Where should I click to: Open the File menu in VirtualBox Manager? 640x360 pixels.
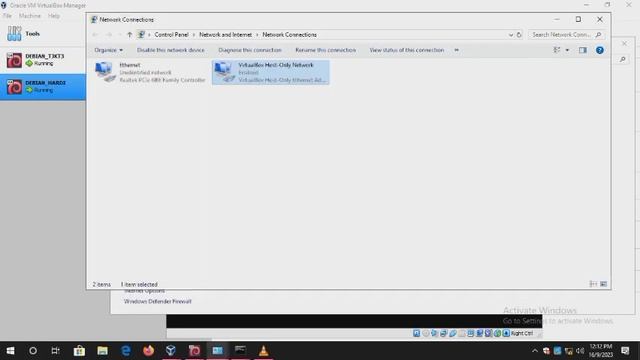pos(7,16)
